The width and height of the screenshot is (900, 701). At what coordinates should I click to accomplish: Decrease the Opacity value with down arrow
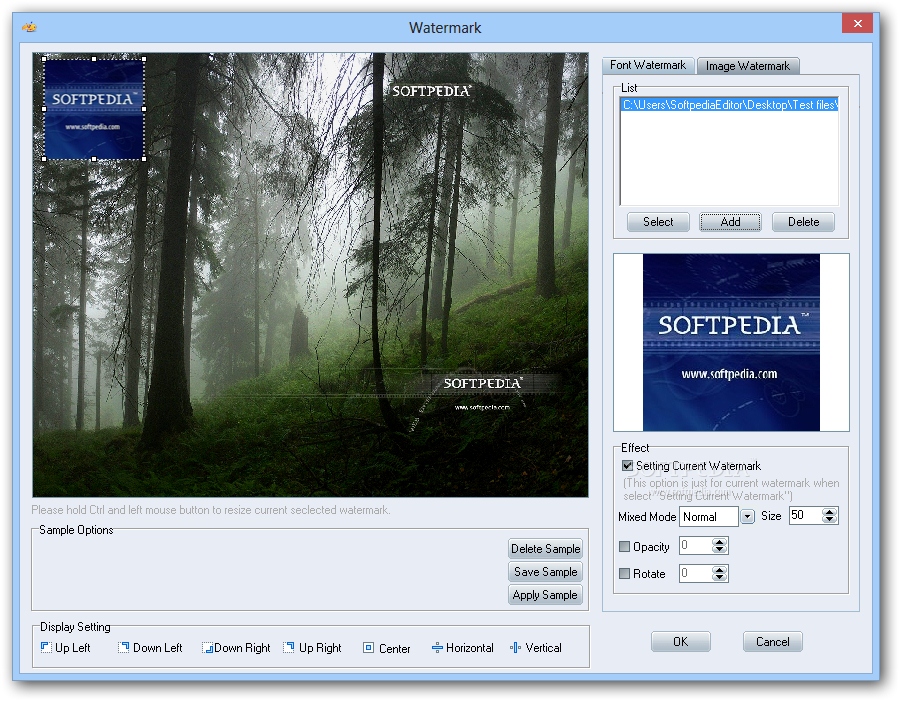719,549
